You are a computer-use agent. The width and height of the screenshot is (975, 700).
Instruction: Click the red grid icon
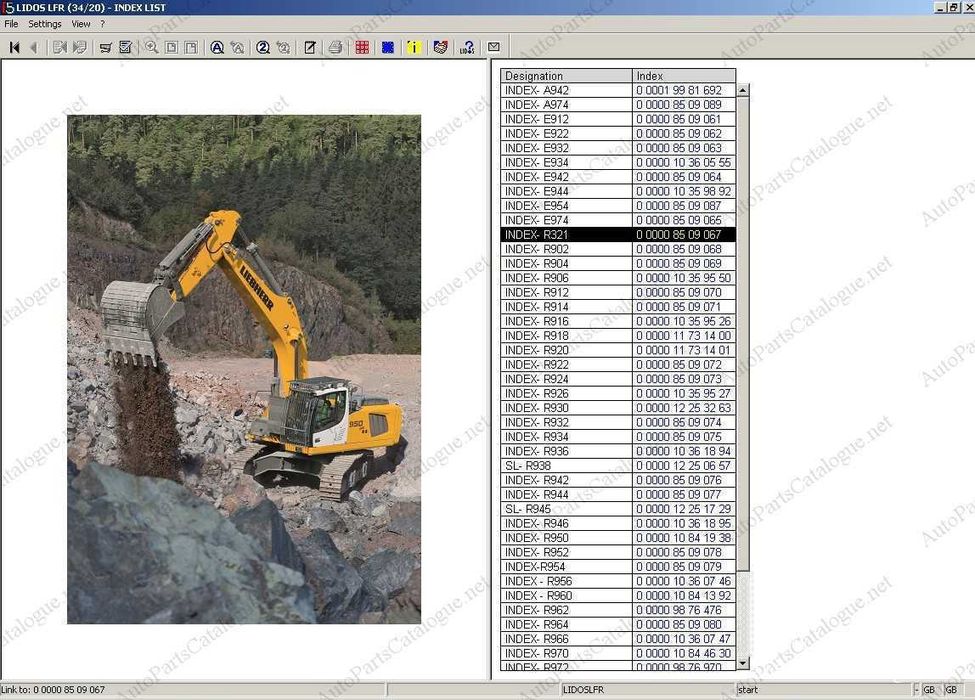tap(363, 47)
